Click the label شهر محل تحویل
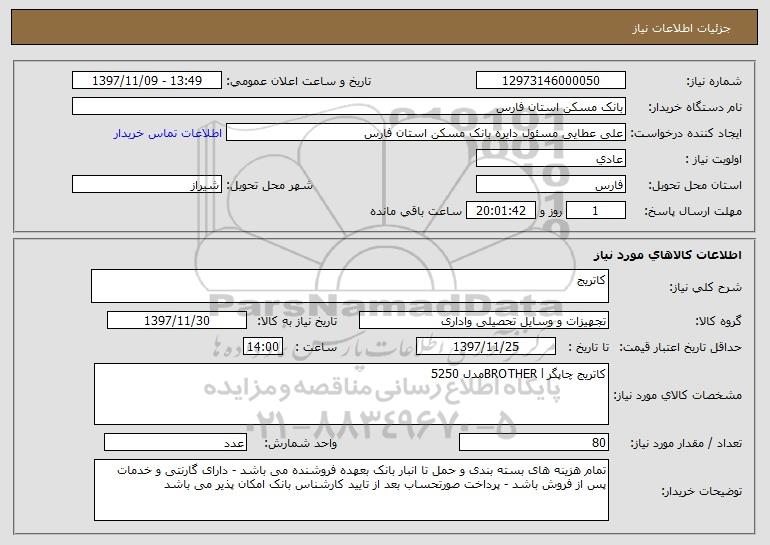770x545 pixels. (x=269, y=186)
